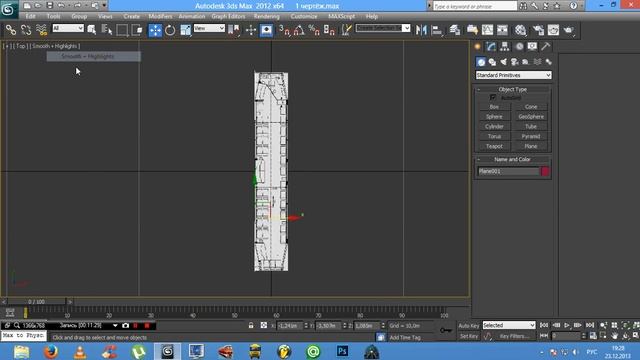Open the Render Setup icon
Viewport: 640px width, 360px height.
pyautogui.click(x=538, y=30)
